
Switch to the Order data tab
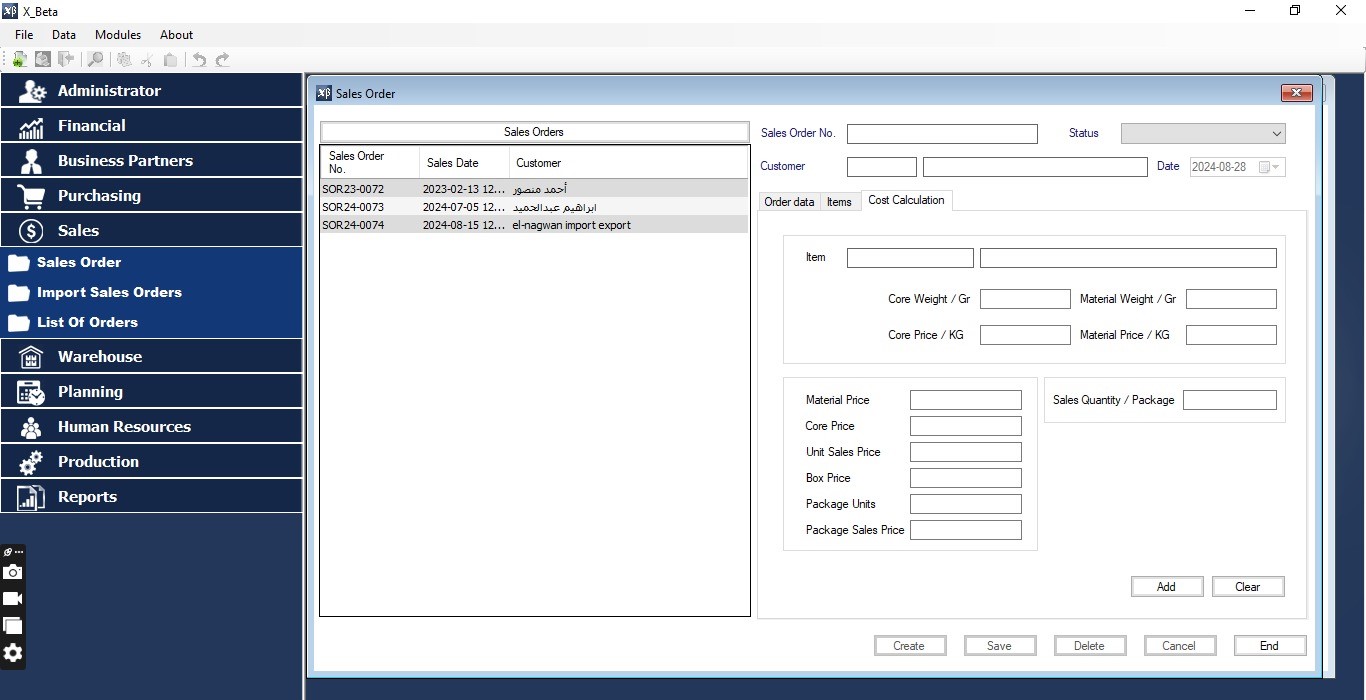(x=789, y=202)
